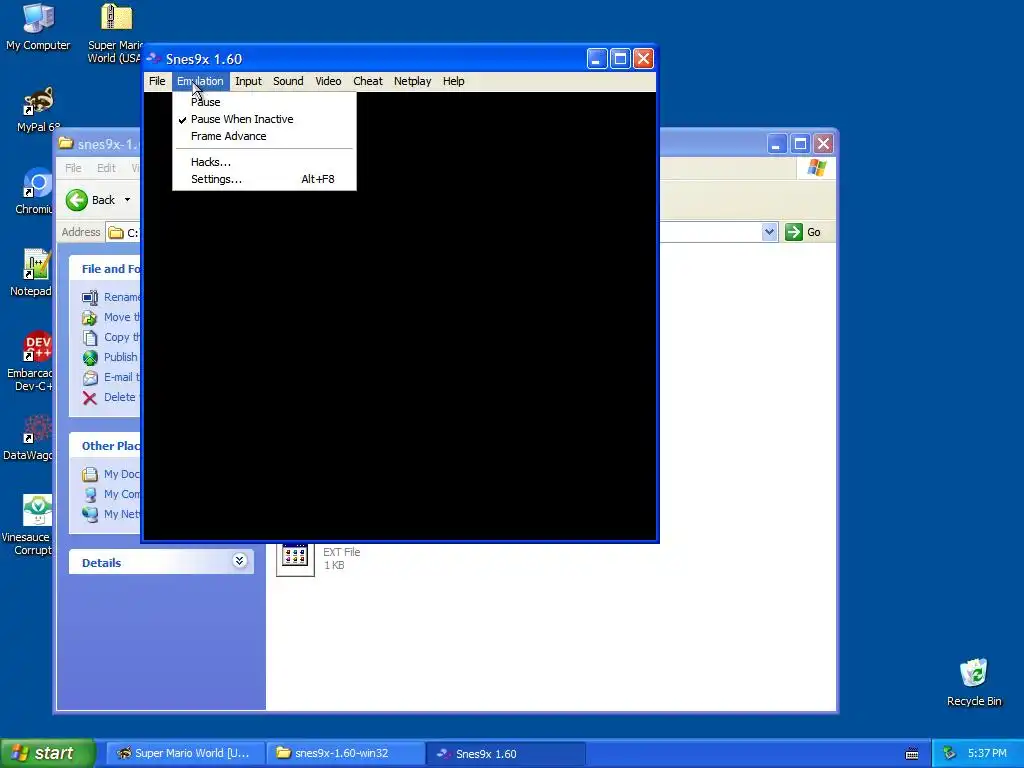Select the EXT File icon in Explorer
The image size is (1024, 768).
(x=295, y=559)
